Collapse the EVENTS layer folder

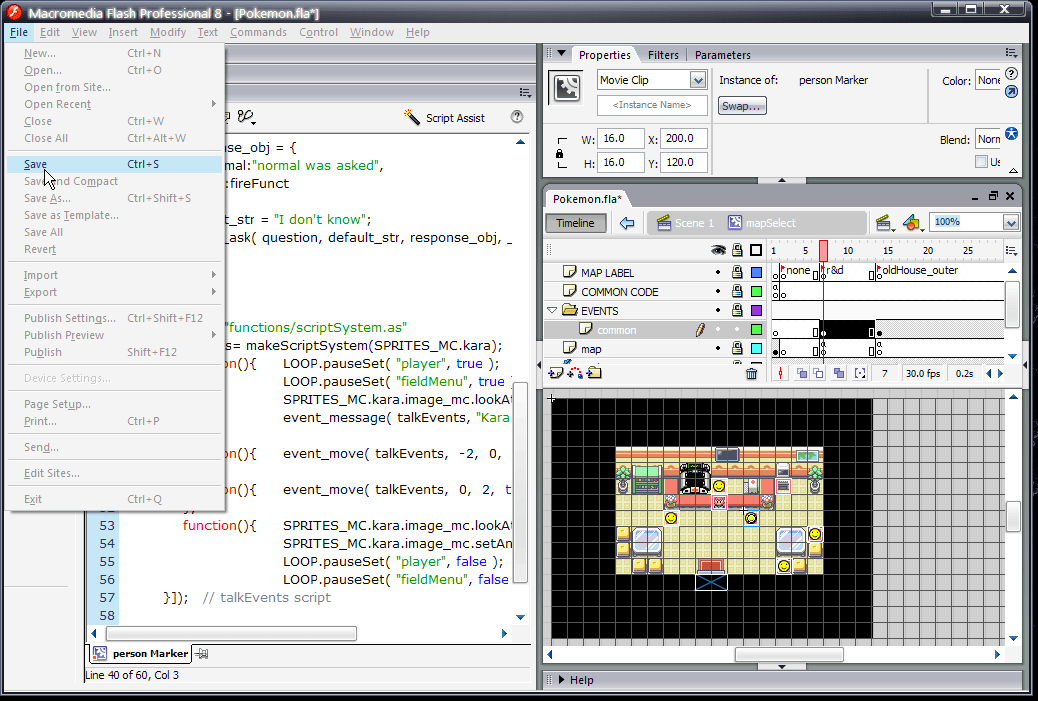point(552,311)
